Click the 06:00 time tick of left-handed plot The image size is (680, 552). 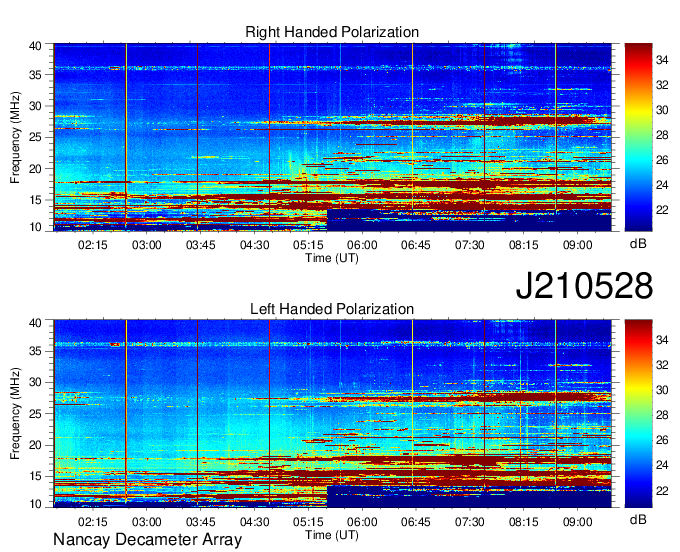click(362, 522)
